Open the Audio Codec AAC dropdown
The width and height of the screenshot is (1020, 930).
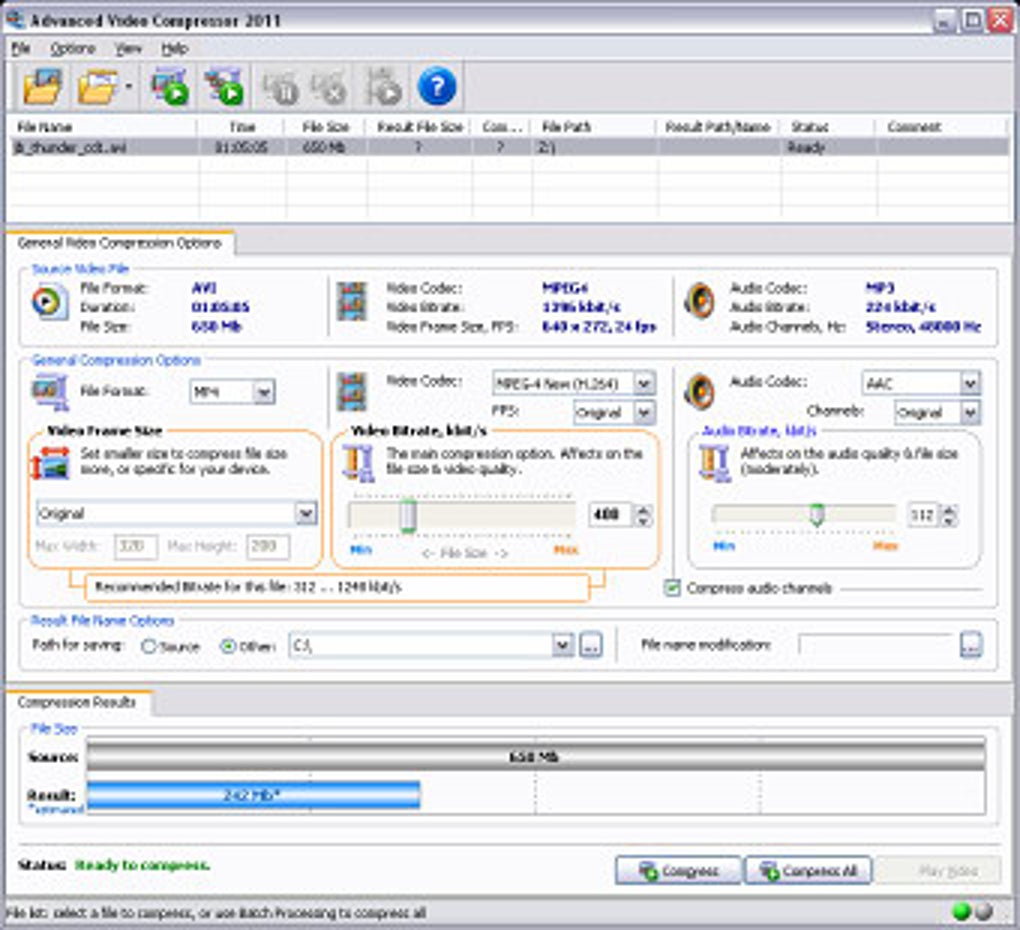coord(969,383)
